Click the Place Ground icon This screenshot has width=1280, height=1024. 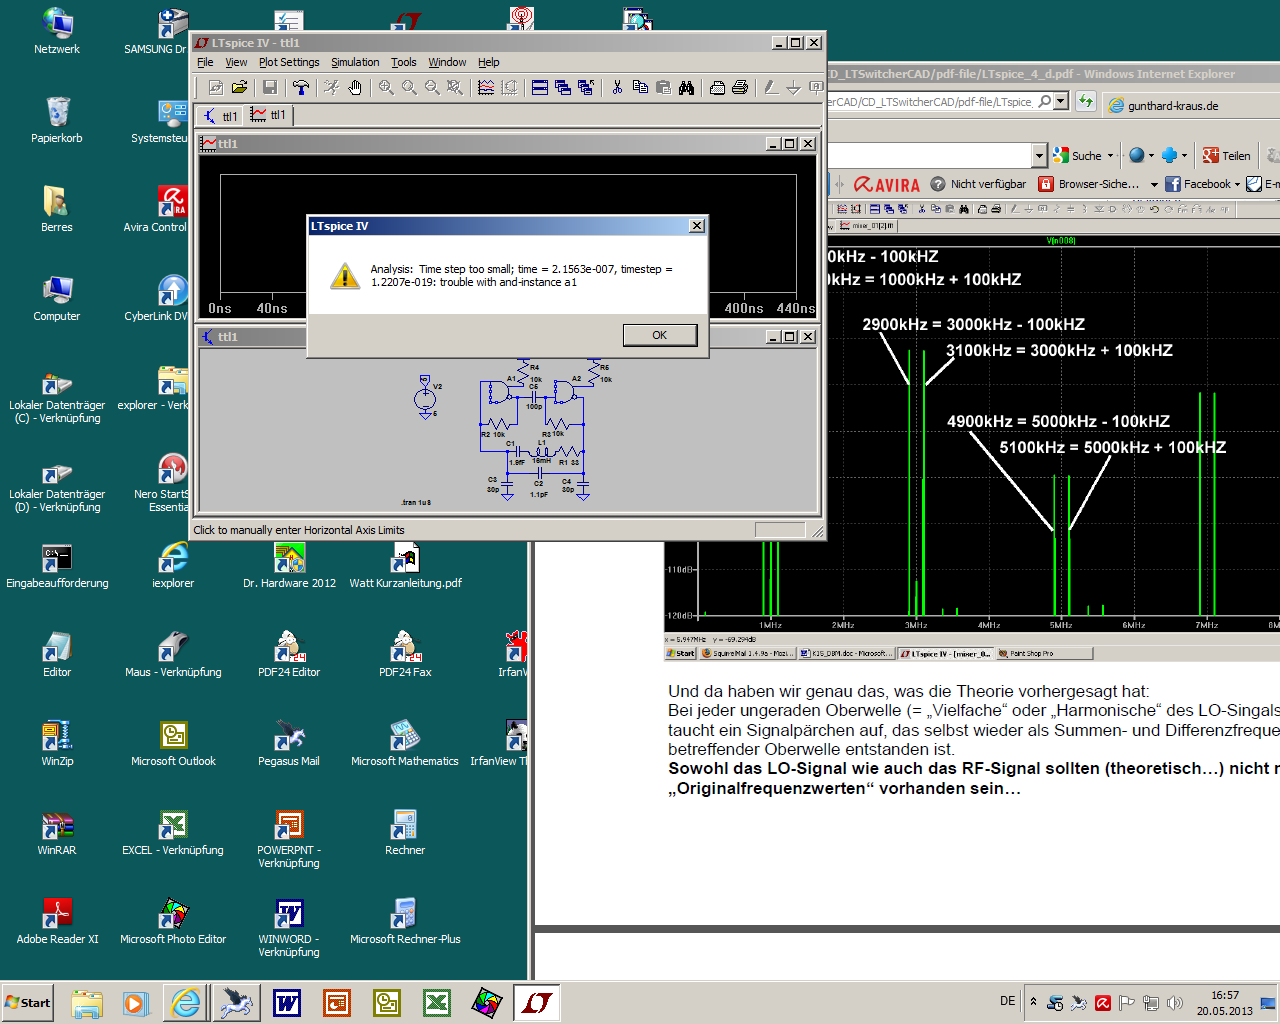794,88
